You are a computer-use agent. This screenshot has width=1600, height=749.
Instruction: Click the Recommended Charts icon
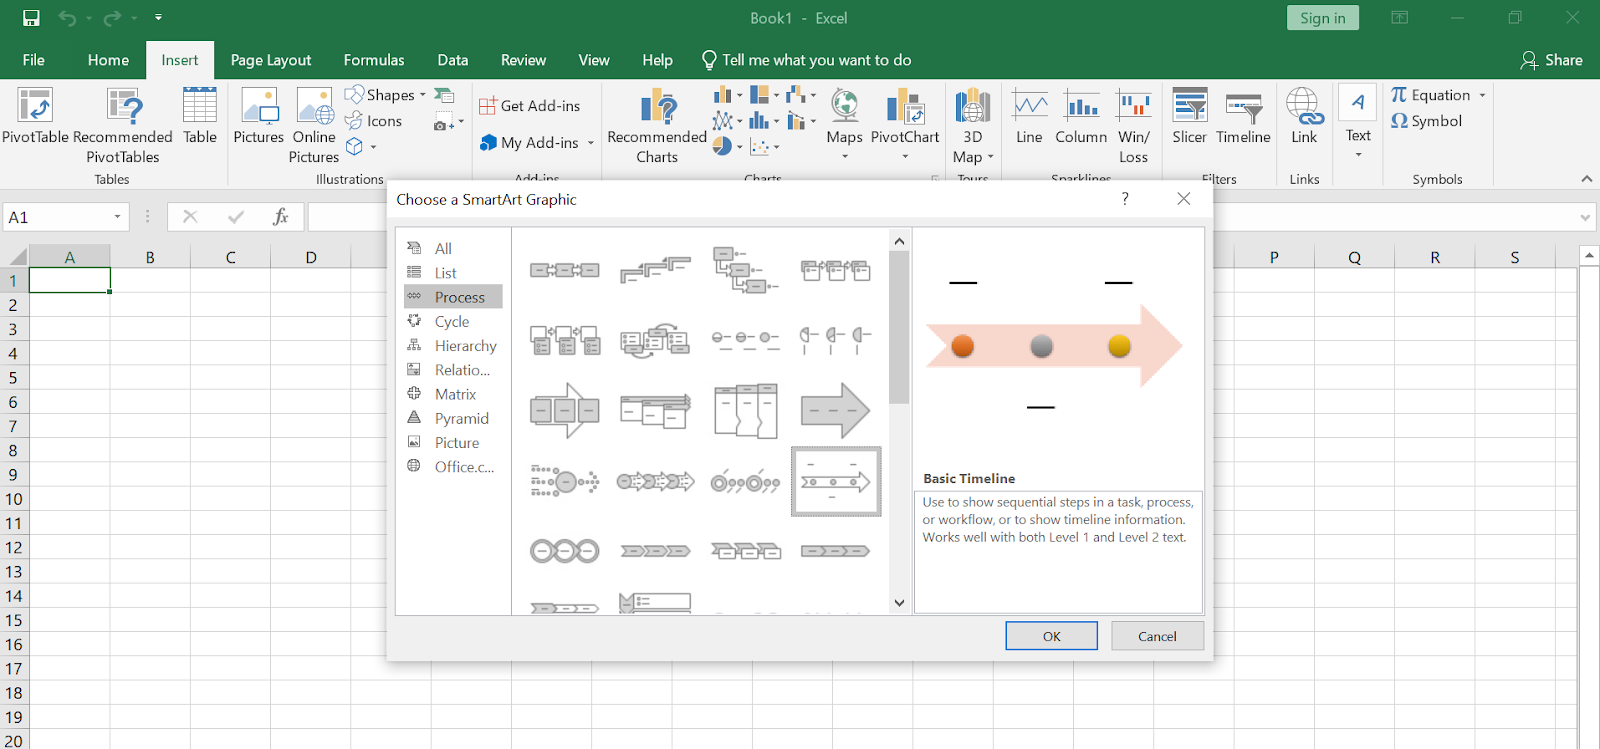657,107
